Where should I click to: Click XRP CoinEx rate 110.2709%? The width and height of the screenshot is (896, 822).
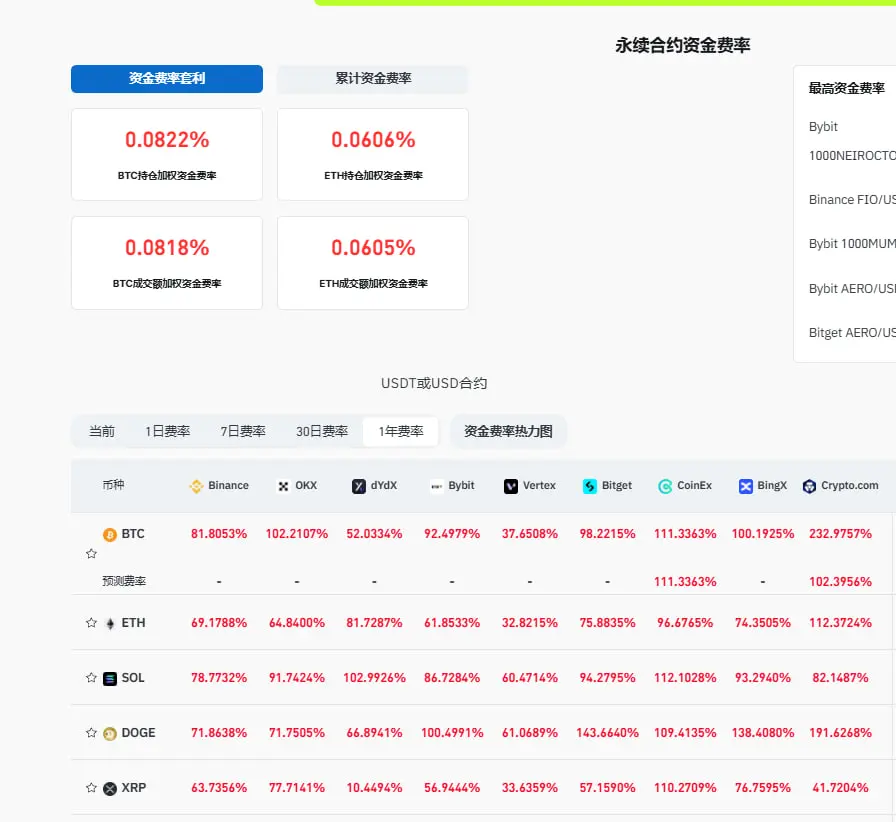point(685,788)
